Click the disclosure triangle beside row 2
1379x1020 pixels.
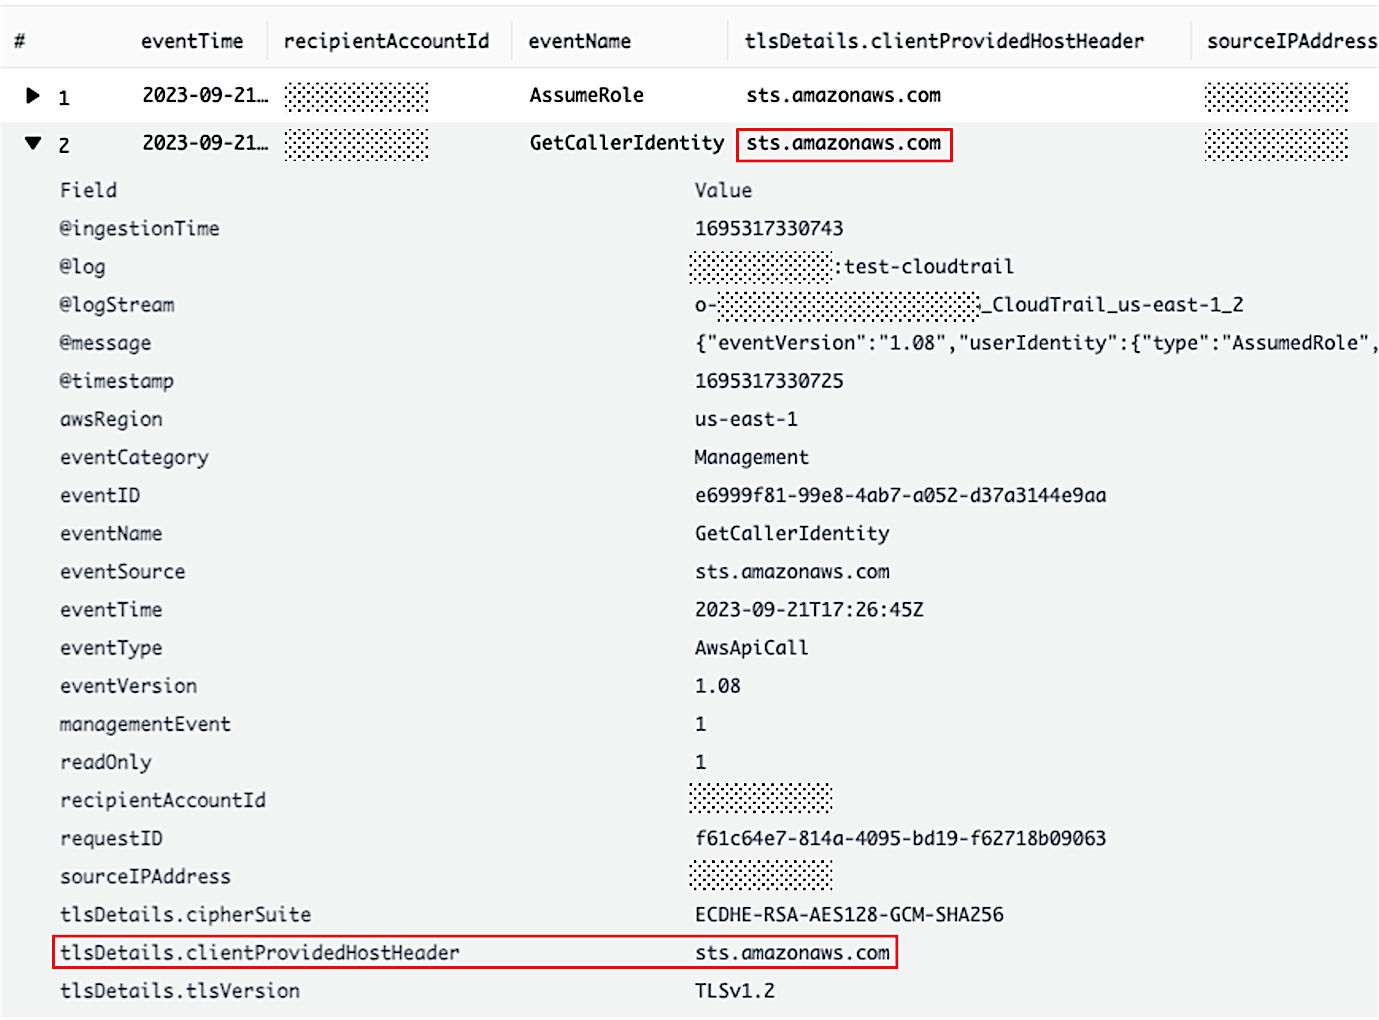[33, 144]
